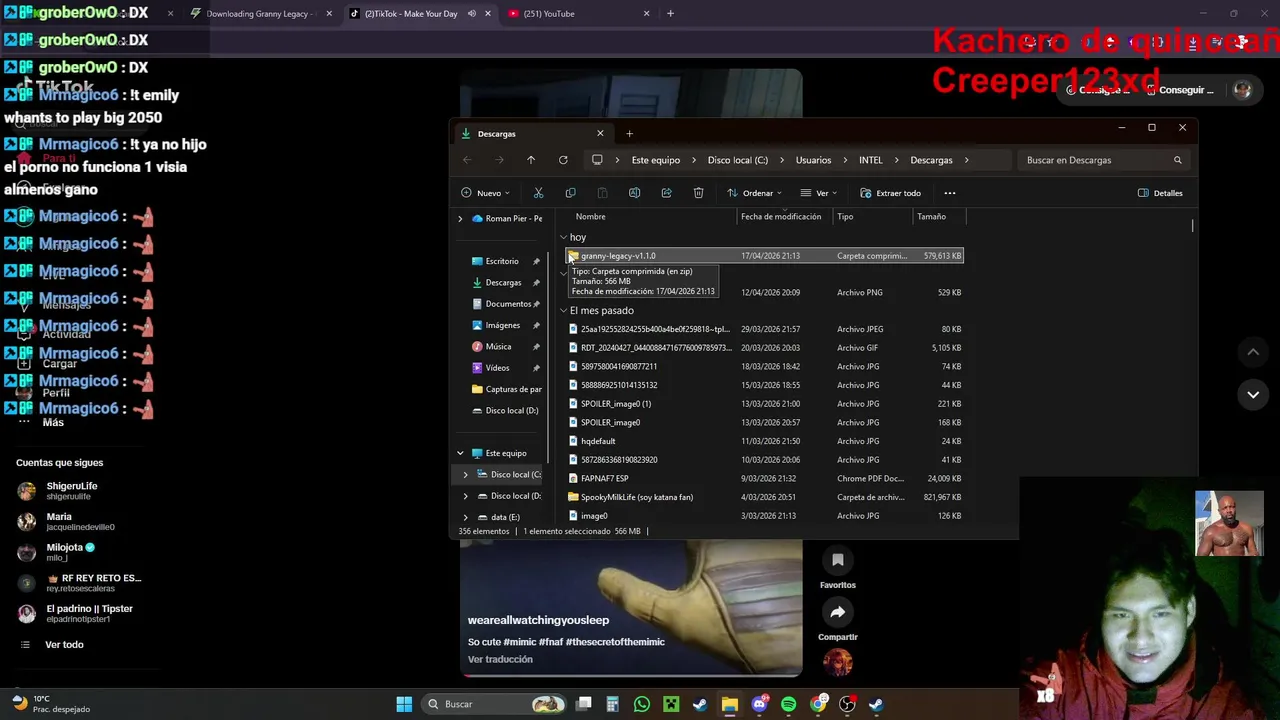This screenshot has width=1280, height=720.
Task: Open Calculator from the taskbar
Action: pyautogui.click(x=612, y=704)
